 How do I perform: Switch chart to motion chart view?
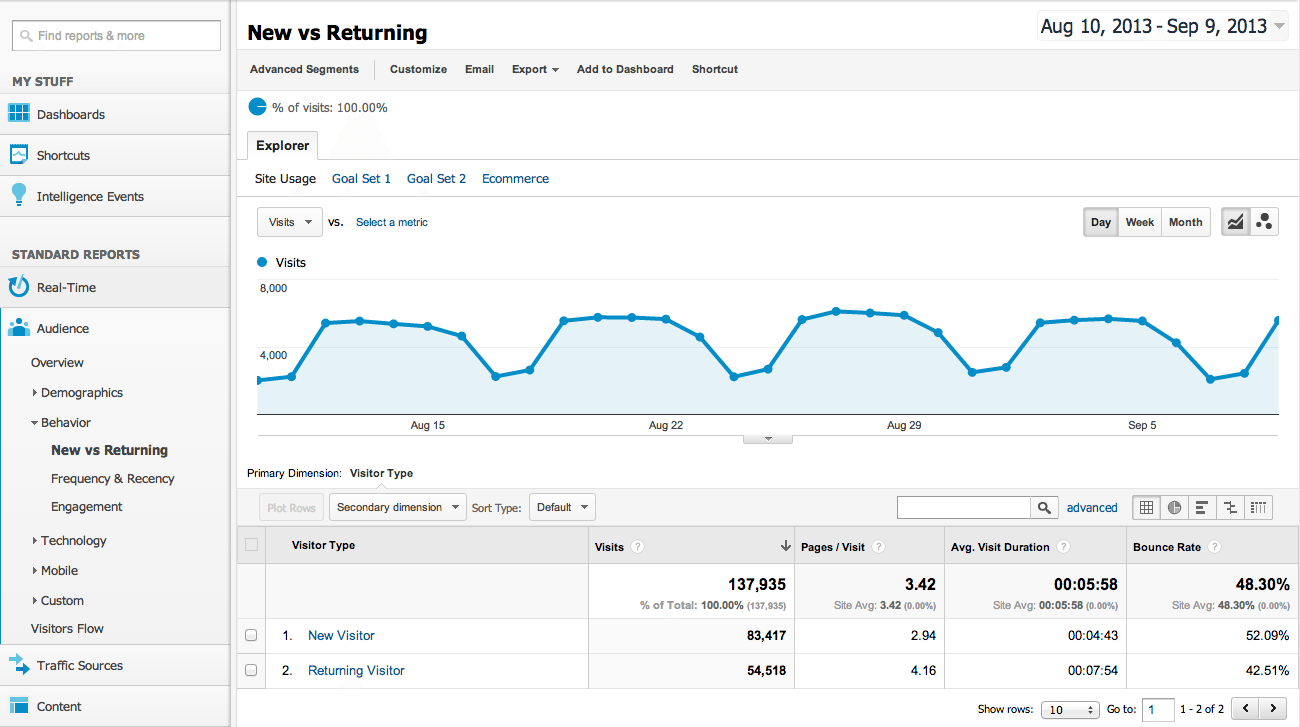pos(1264,222)
